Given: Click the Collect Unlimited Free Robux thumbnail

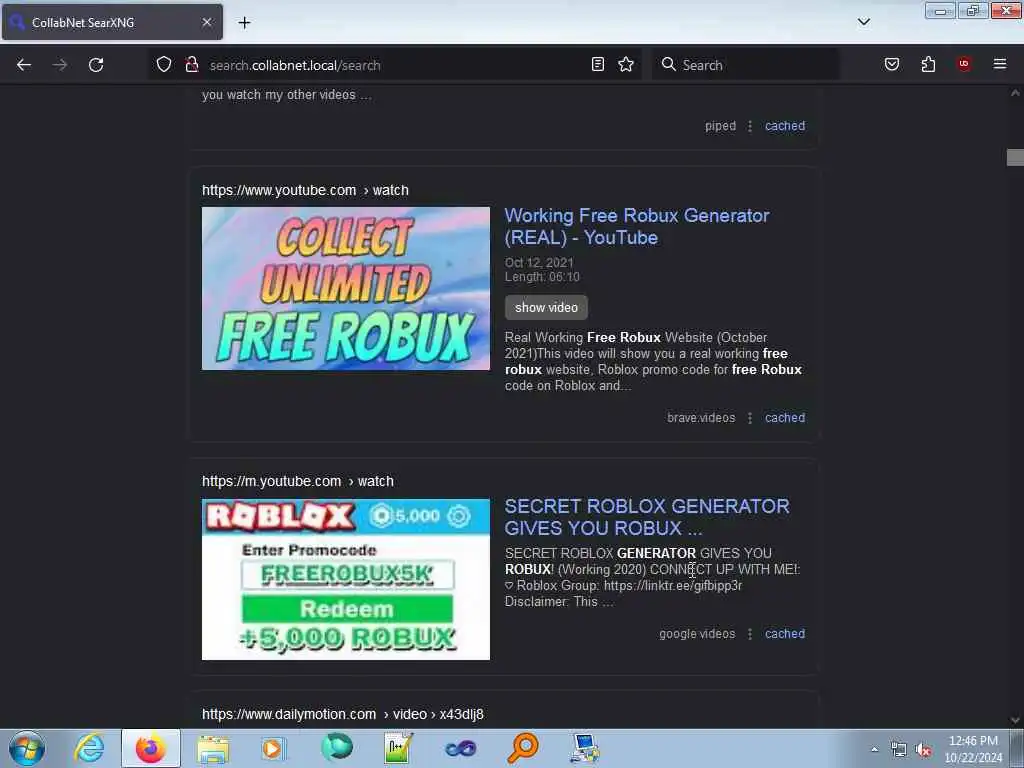Looking at the screenshot, I should (x=345, y=289).
